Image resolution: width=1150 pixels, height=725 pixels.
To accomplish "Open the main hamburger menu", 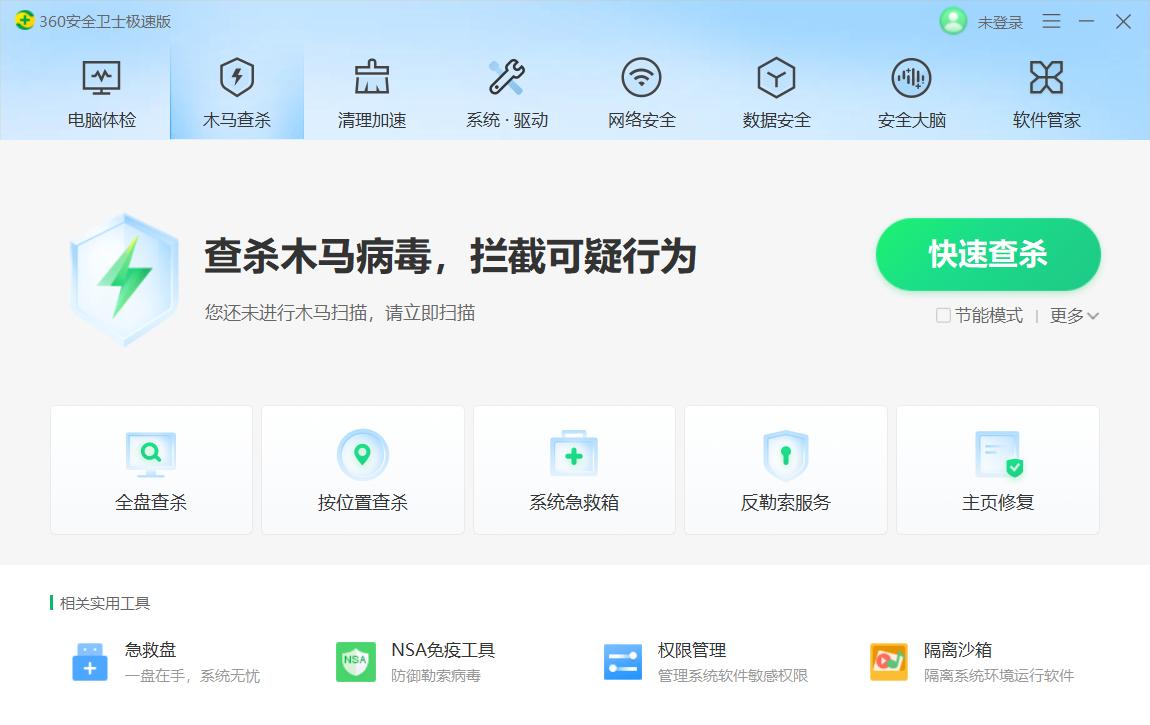I will point(1051,21).
